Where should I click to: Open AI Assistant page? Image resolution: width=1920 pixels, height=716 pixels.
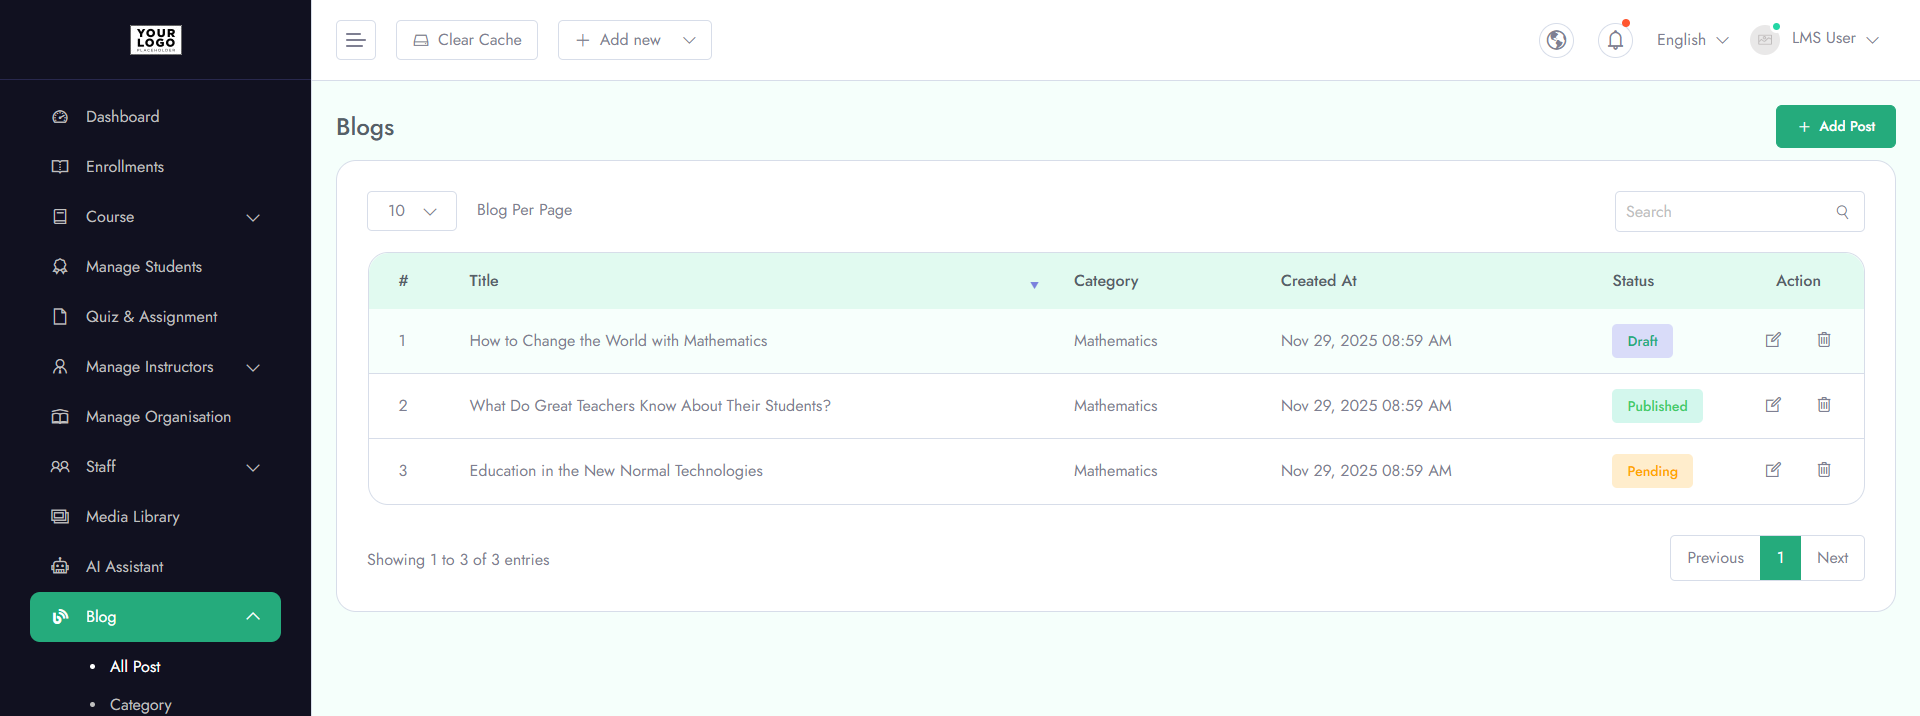[x=124, y=567]
